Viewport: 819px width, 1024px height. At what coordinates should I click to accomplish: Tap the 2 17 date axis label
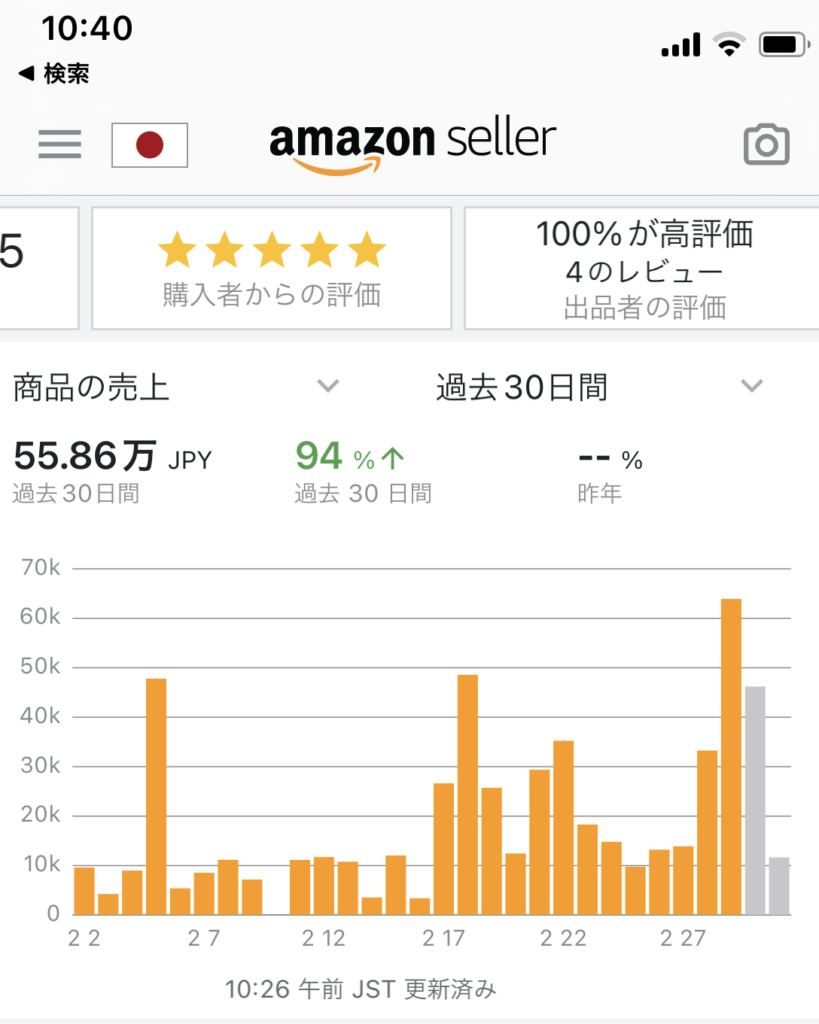click(443, 938)
